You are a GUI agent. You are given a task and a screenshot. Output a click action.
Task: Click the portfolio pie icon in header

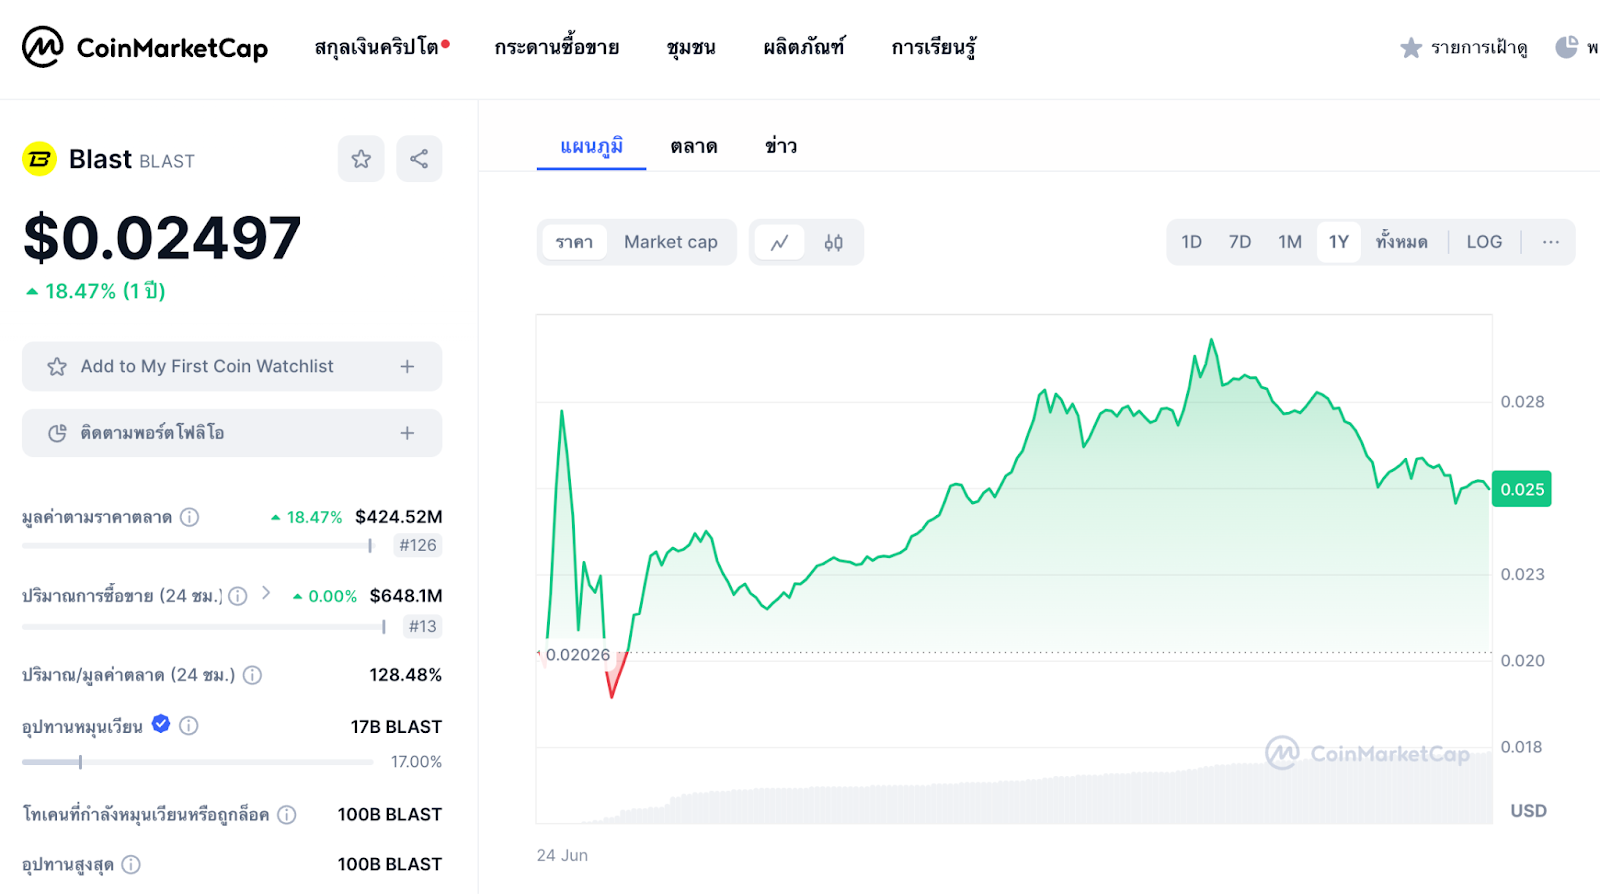(1566, 47)
